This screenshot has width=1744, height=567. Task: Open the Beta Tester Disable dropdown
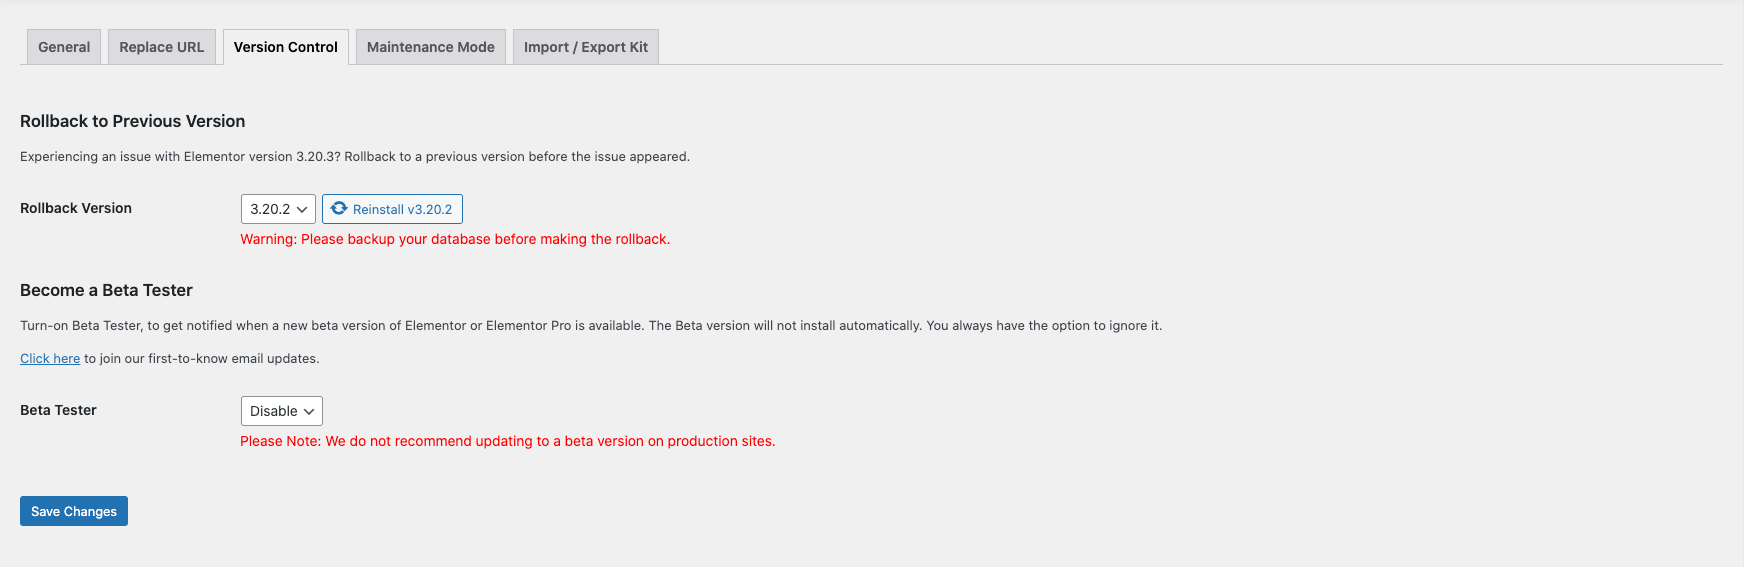tap(282, 411)
